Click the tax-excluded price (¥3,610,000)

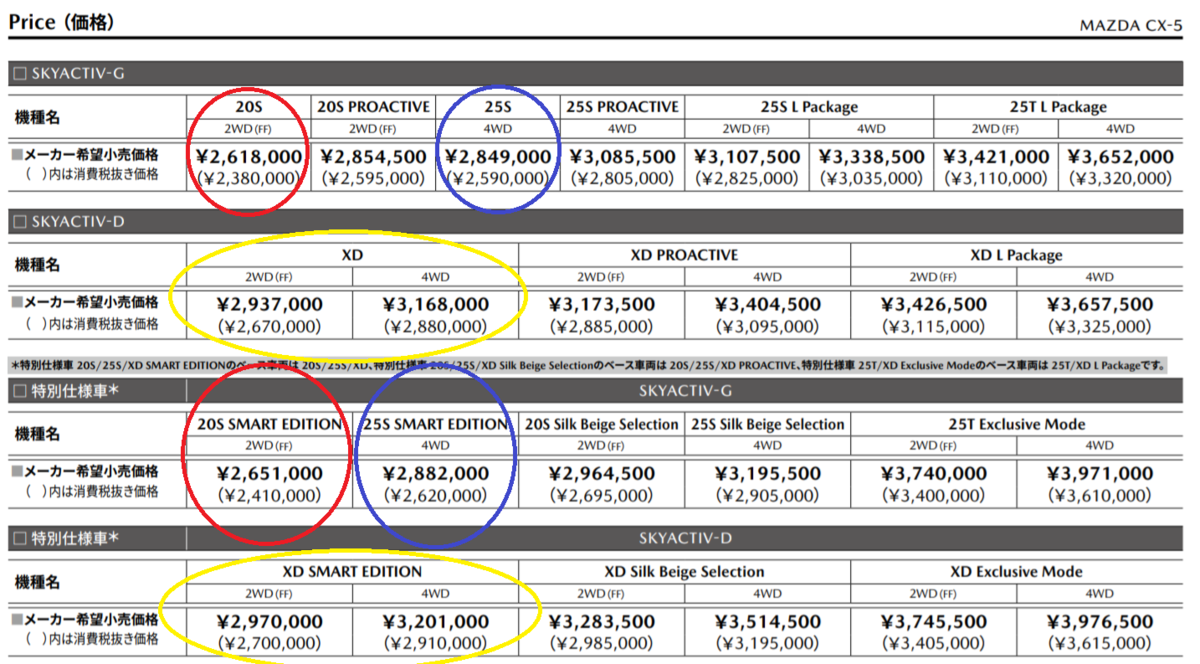(x=1100, y=495)
